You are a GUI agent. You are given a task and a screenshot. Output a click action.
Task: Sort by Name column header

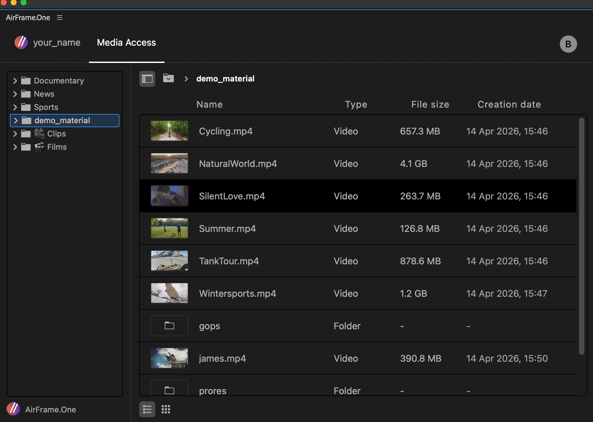209,104
